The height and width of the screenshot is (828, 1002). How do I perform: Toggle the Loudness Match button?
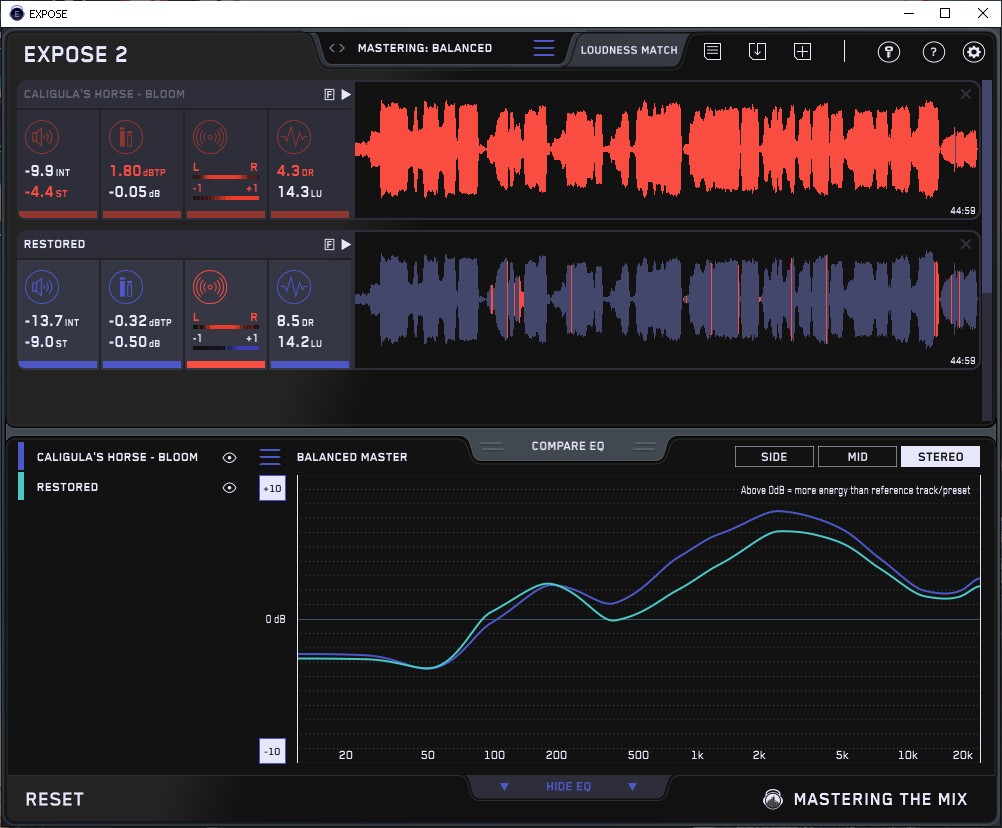[x=629, y=50]
